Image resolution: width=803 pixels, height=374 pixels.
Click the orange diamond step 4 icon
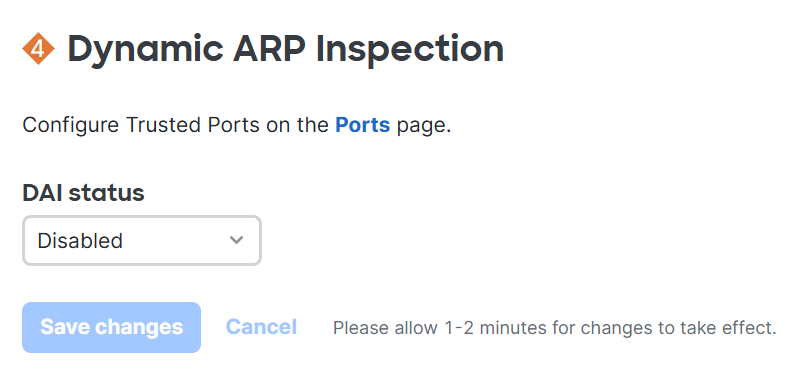point(38,49)
